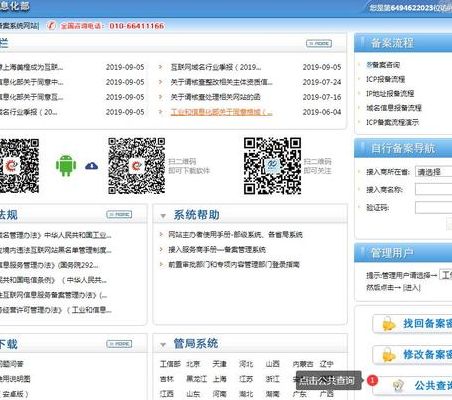Collapse the 管局系统 section triangle
This screenshot has width=452, height=400.
(x=163, y=344)
